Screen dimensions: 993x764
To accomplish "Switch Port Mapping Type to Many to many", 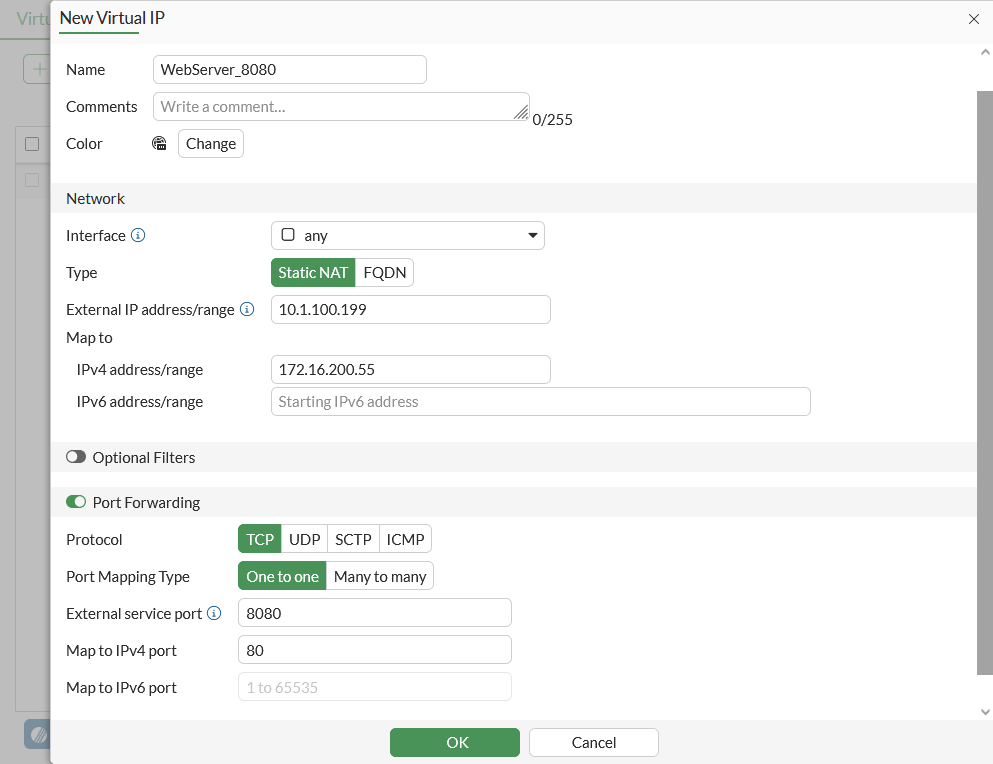I will pos(378,575).
